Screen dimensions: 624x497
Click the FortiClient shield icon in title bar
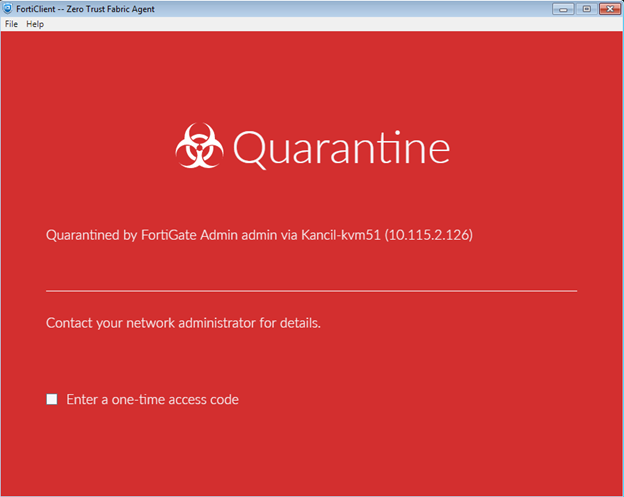coord(8,8)
